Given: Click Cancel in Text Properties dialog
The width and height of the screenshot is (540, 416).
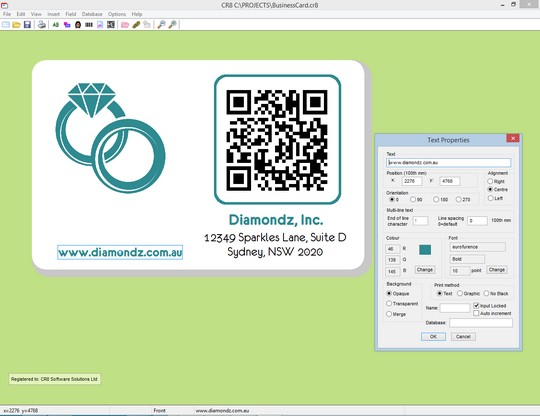Looking at the screenshot, I should tap(463, 336).
